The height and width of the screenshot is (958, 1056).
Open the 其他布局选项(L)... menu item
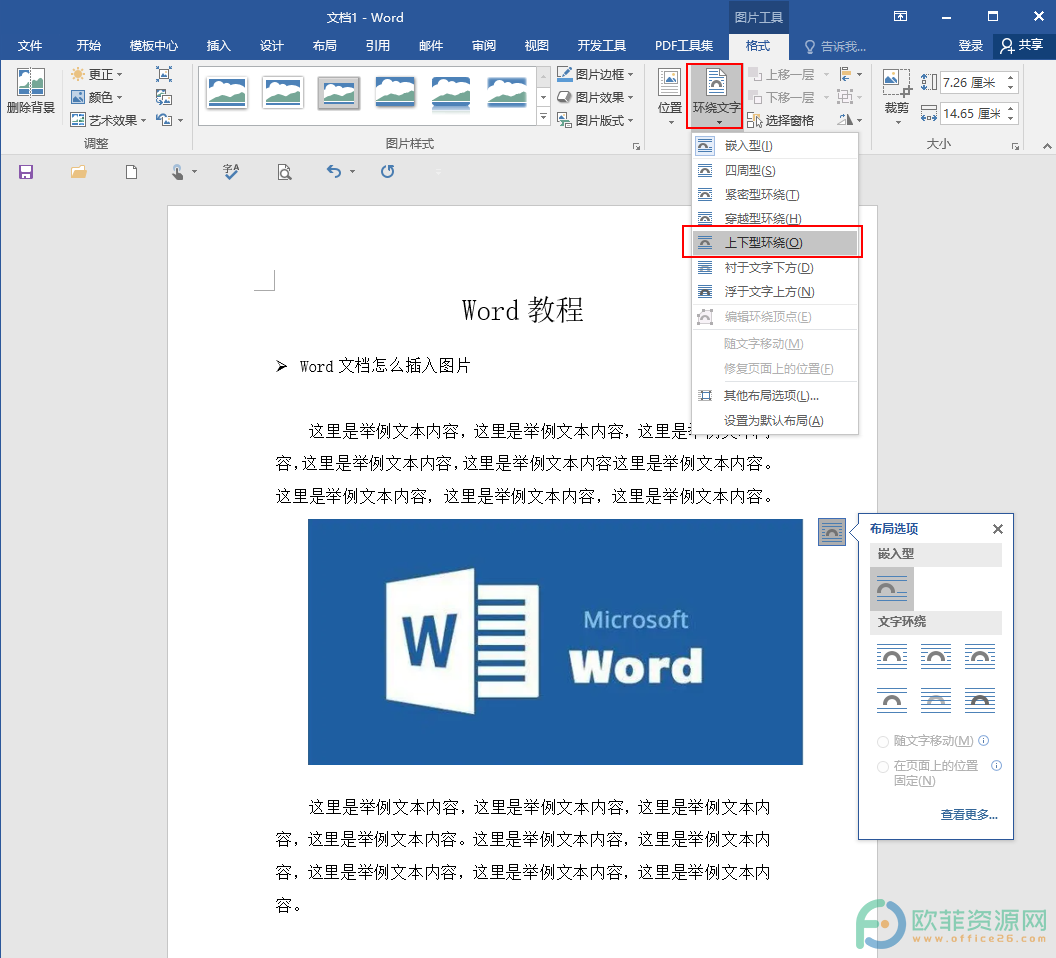775,395
